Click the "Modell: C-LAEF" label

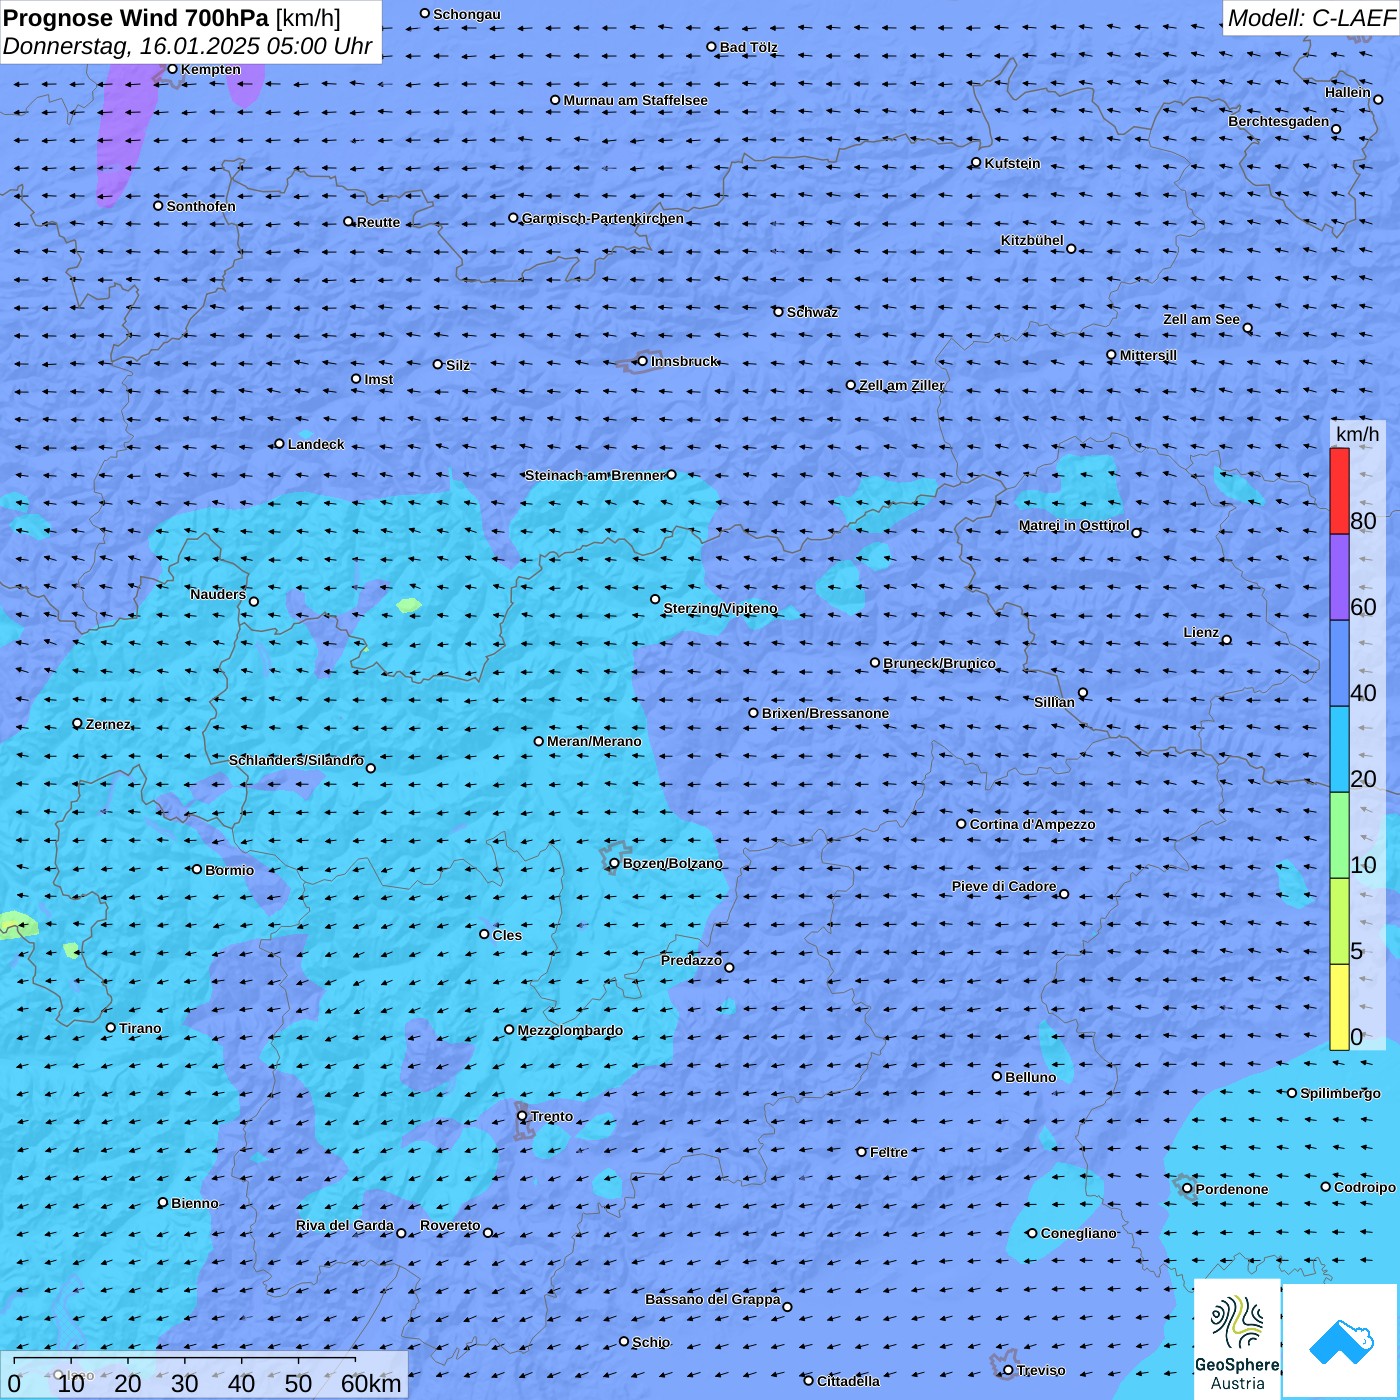pos(1310,18)
